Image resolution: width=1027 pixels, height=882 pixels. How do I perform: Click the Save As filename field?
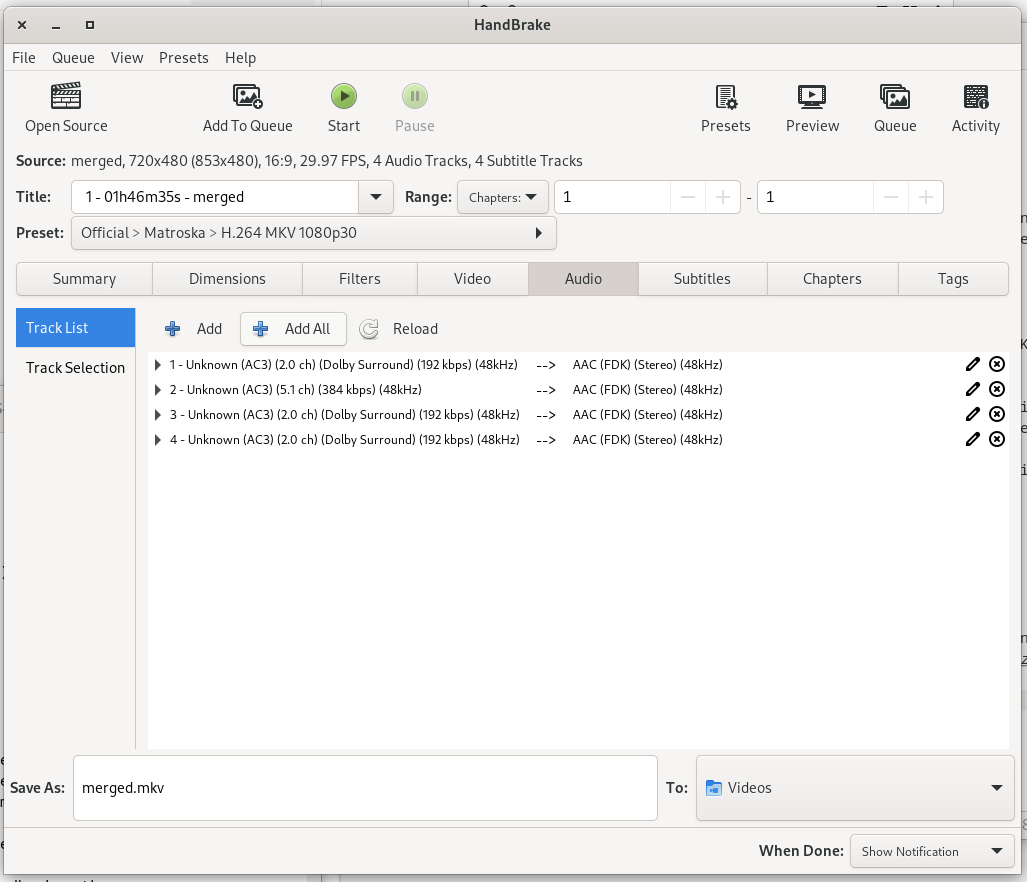(365, 788)
